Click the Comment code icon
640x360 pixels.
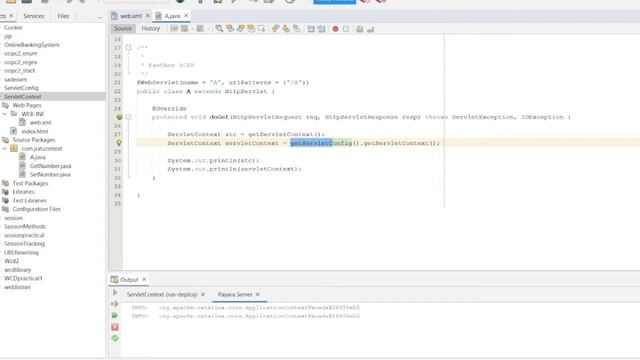tap(360, 29)
